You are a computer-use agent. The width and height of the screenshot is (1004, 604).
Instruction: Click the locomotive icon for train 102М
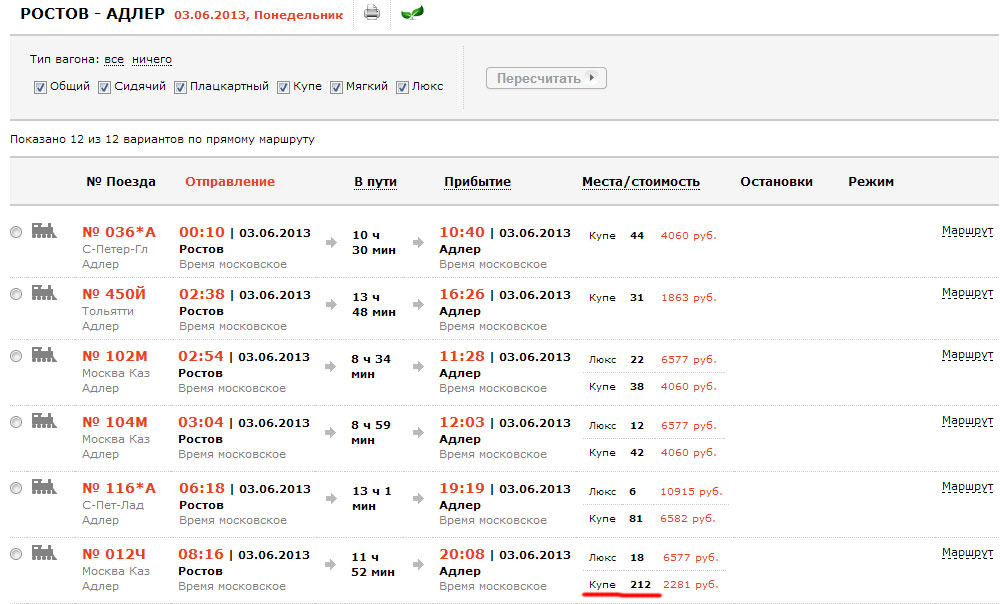[x=45, y=355]
